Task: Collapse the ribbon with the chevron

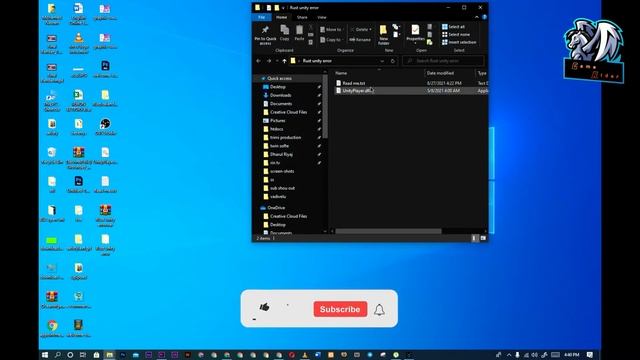Action: (x=476, y=17)
